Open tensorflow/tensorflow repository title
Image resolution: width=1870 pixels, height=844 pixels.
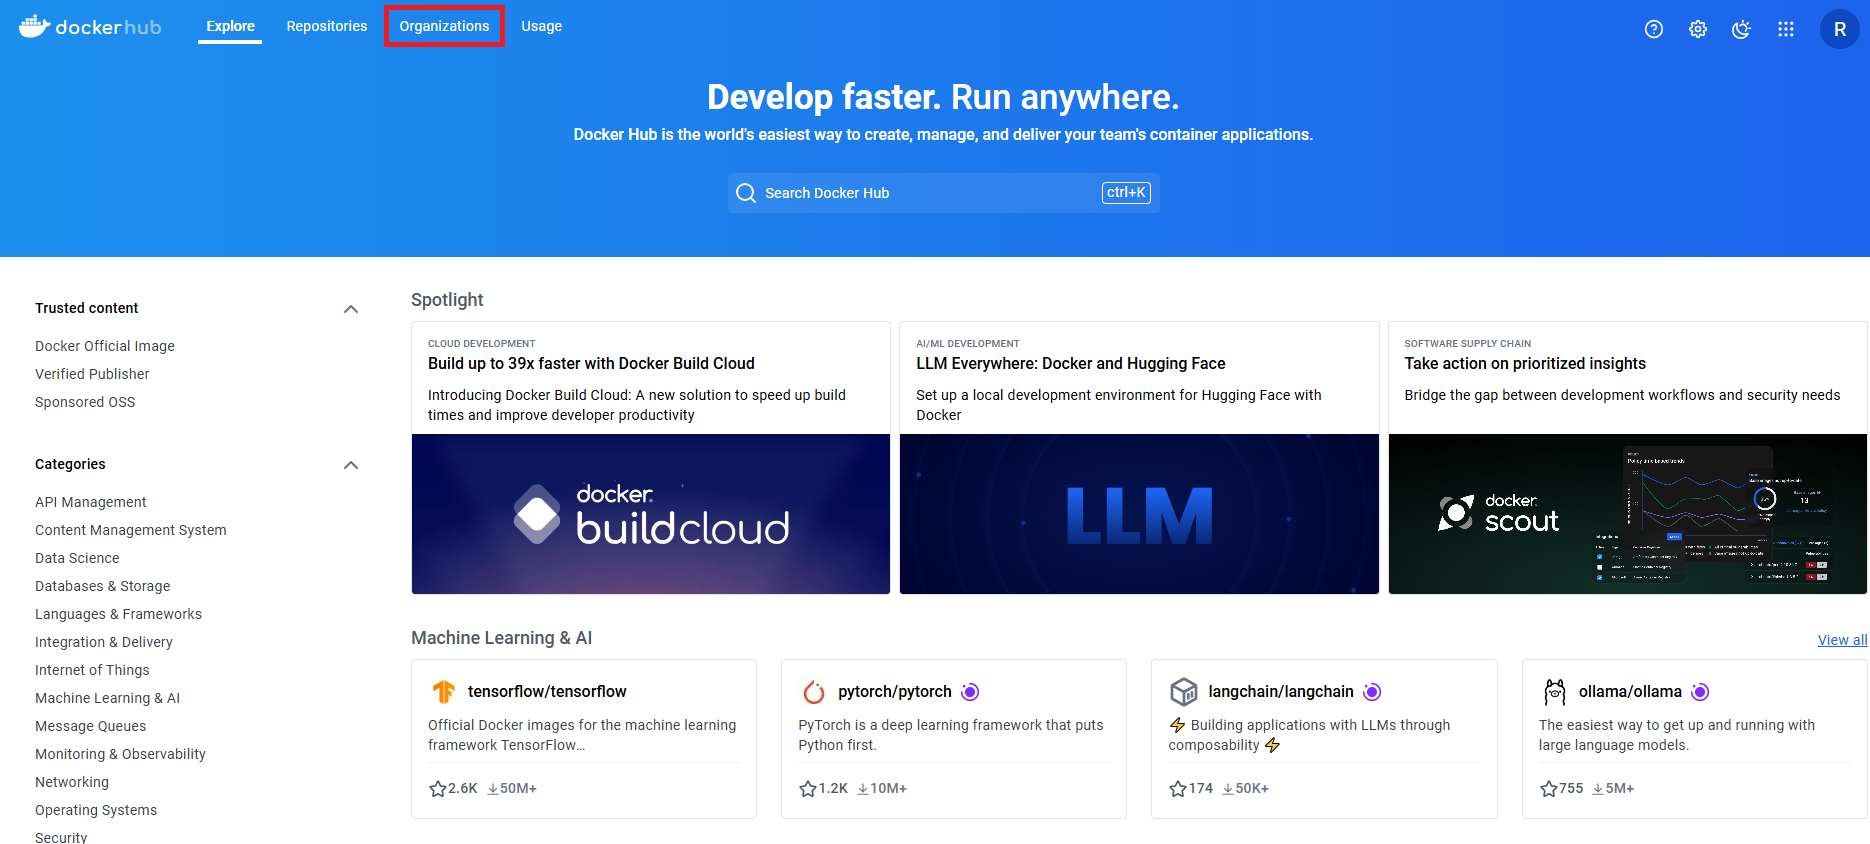547,692
